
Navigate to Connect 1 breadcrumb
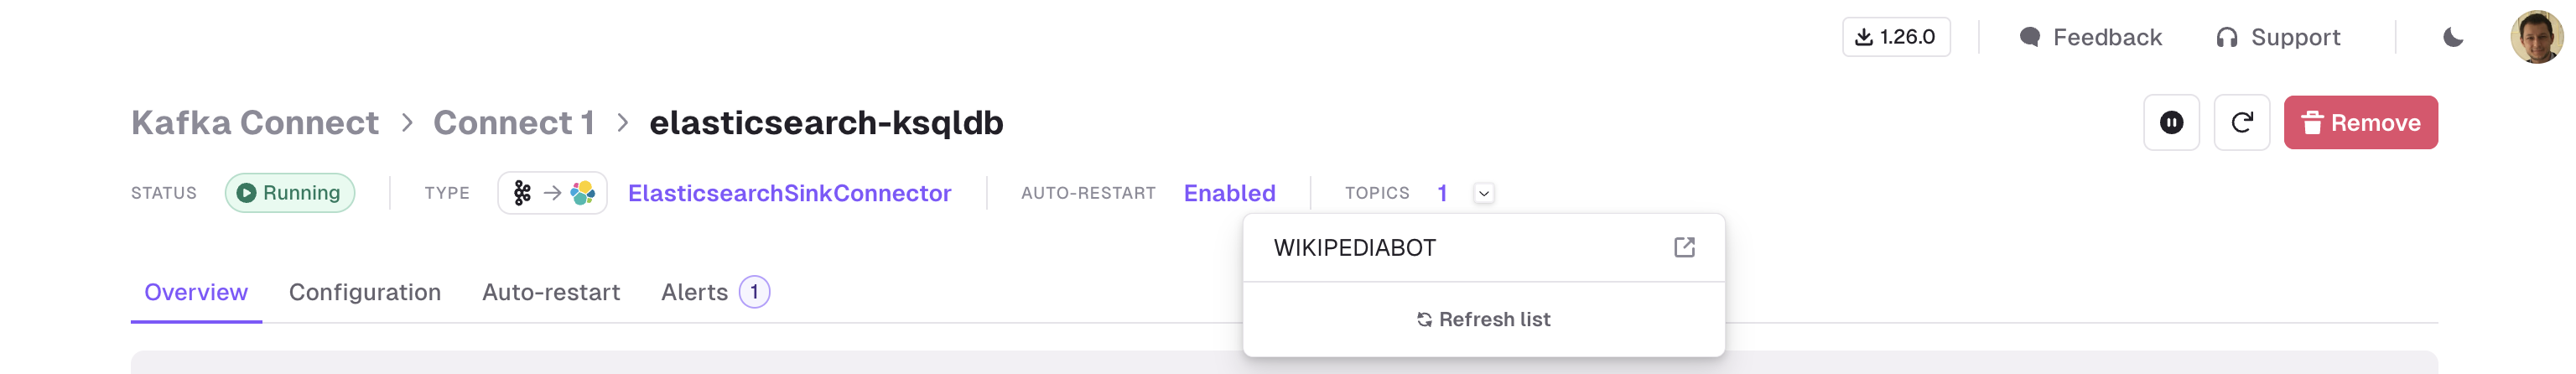(x=513, y=122)
